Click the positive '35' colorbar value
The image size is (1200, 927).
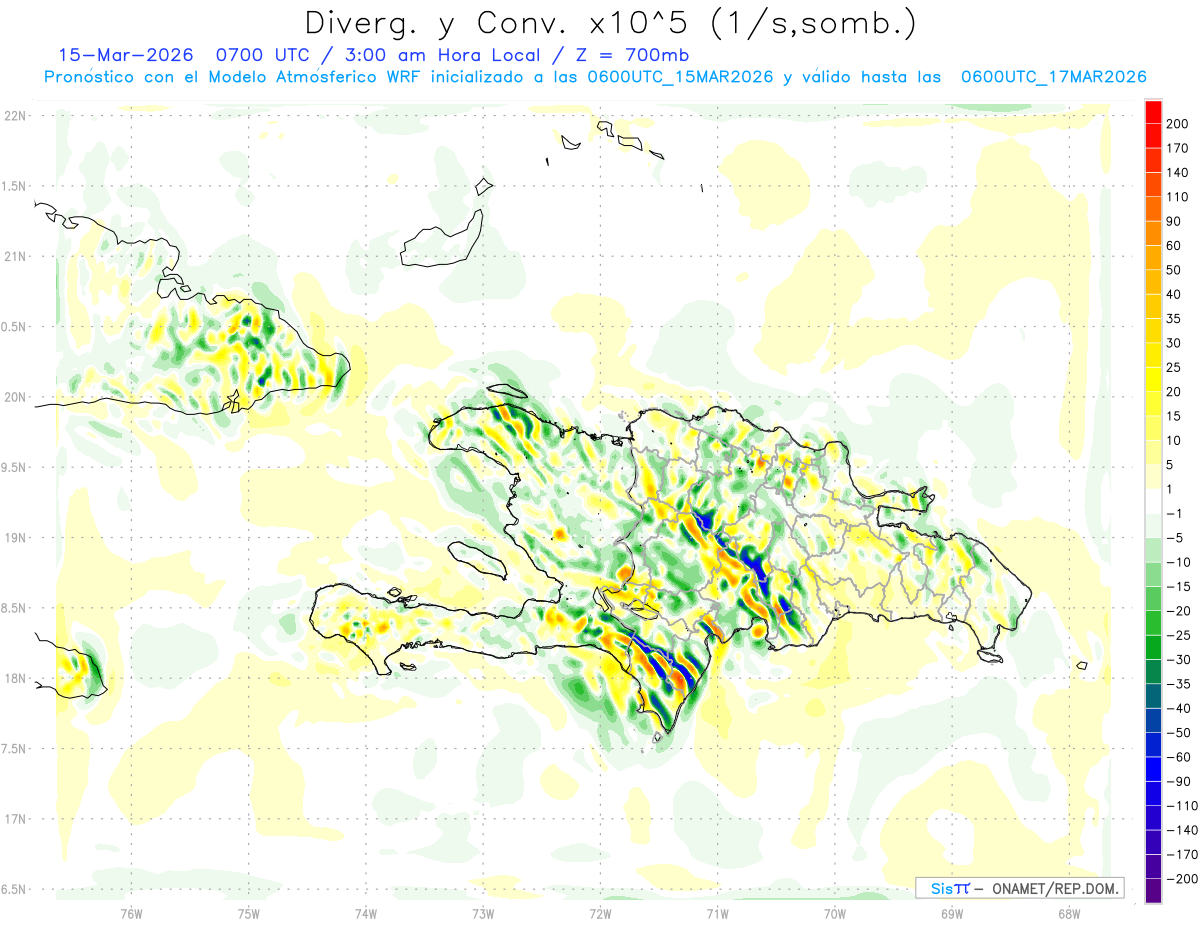coord(1174,319)
